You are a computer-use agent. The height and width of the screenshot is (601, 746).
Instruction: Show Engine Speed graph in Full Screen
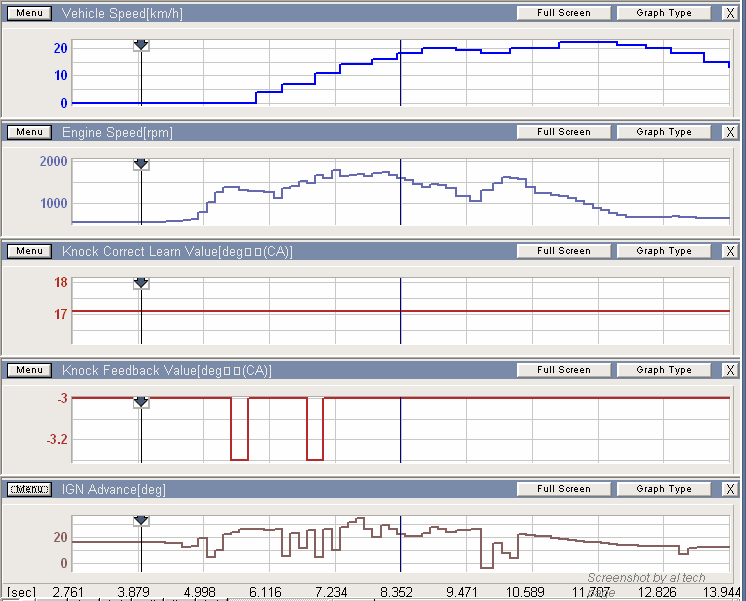(563, 132)
